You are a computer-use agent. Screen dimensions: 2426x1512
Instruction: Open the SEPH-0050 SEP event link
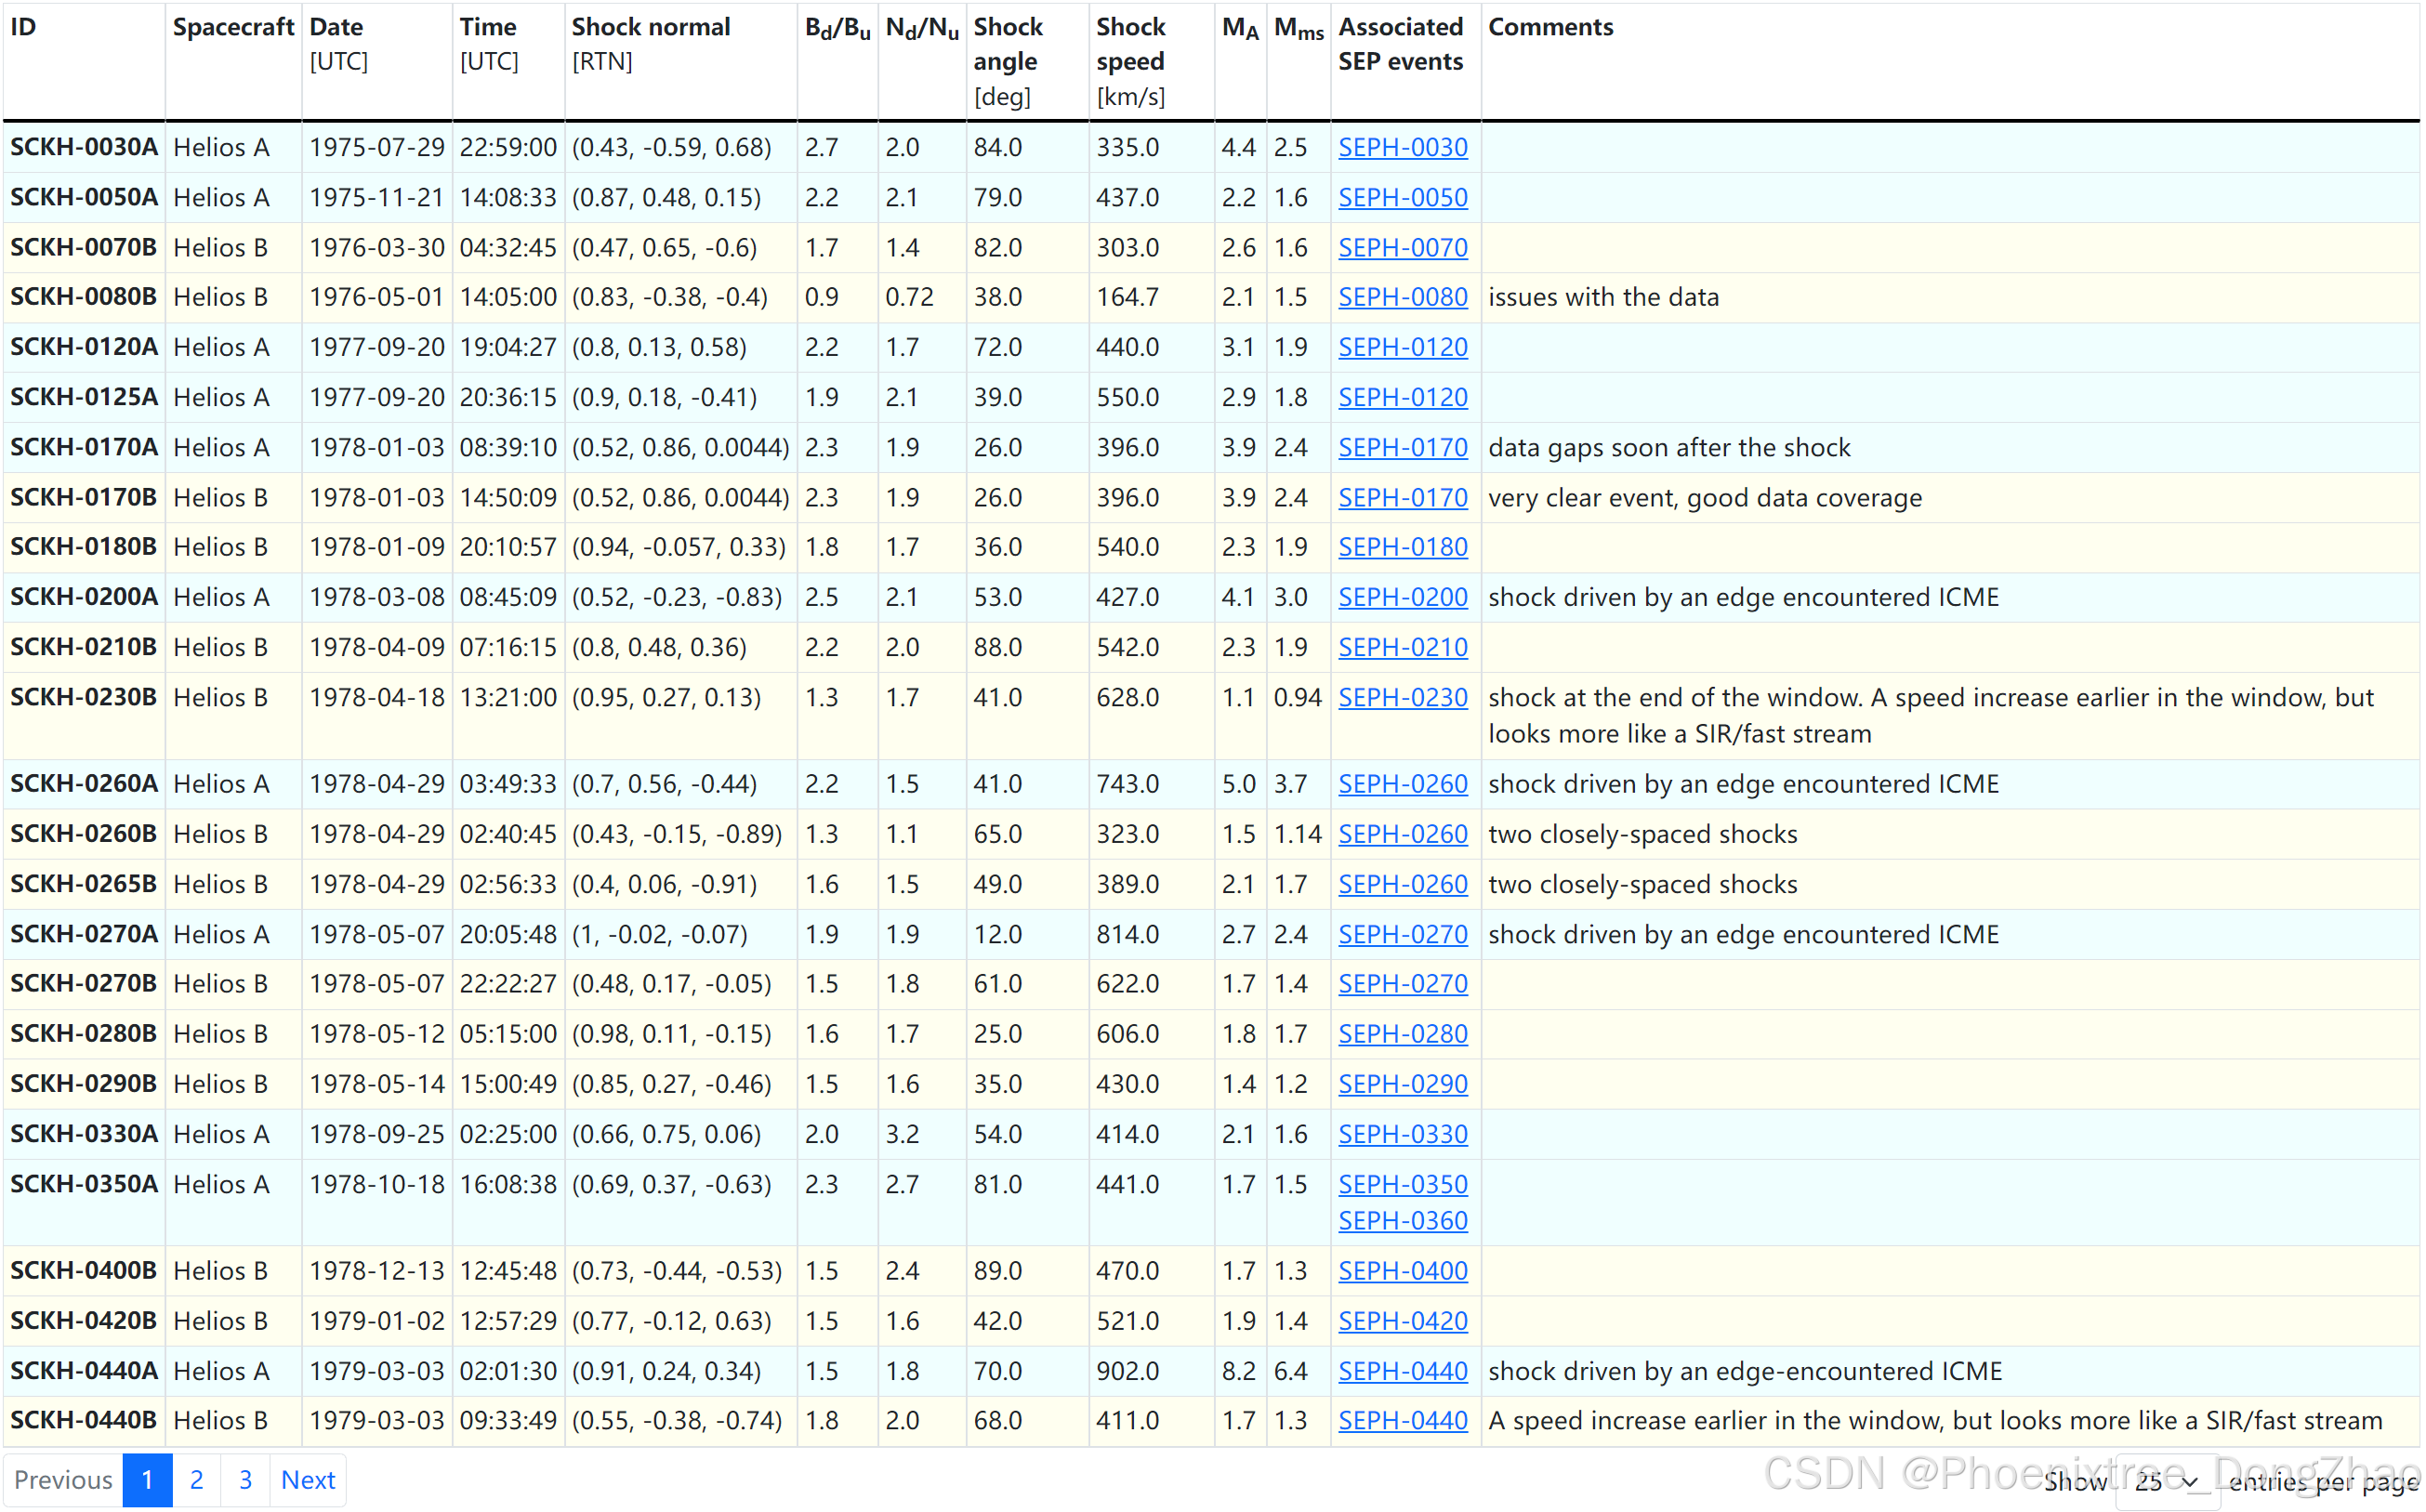[1402, 197]
